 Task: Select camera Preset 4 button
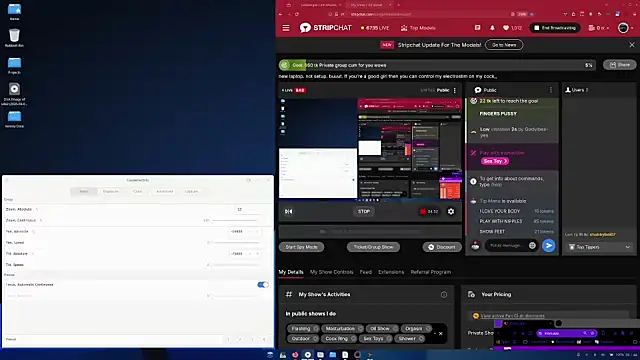pos(264,339)
